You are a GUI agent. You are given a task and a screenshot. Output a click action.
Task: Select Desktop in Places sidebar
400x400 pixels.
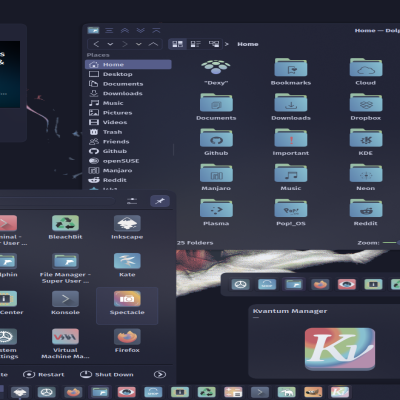(128, 74)
